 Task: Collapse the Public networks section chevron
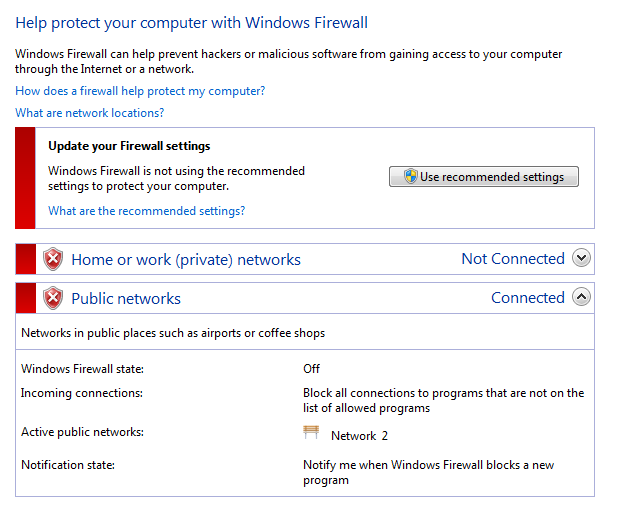click(x=581, y=297)
